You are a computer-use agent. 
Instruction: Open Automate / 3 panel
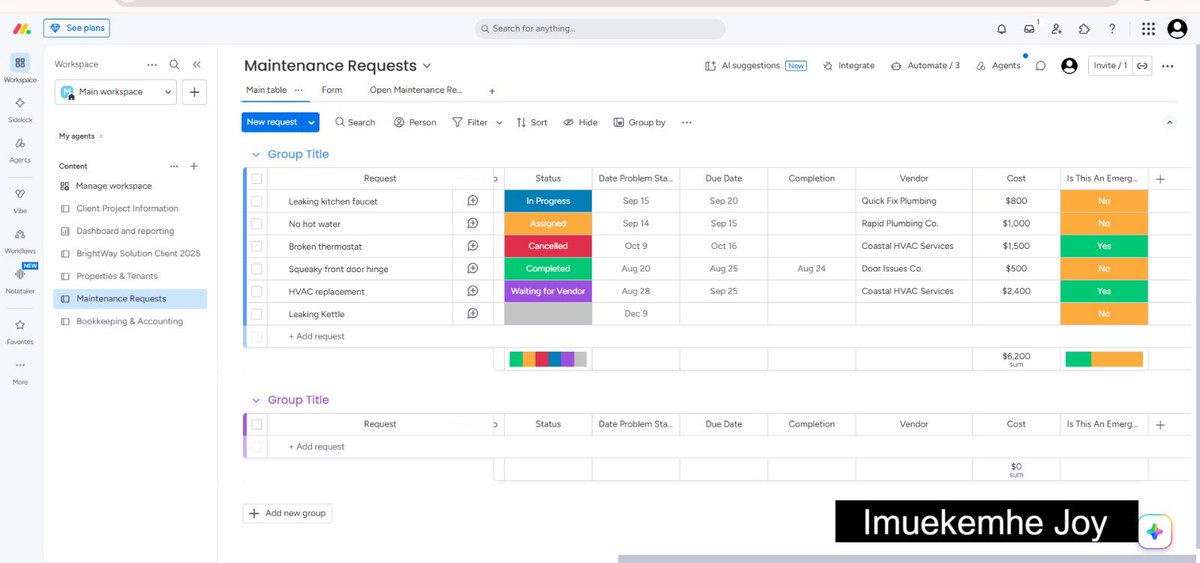pyautogui.click(x=925, y=66)
